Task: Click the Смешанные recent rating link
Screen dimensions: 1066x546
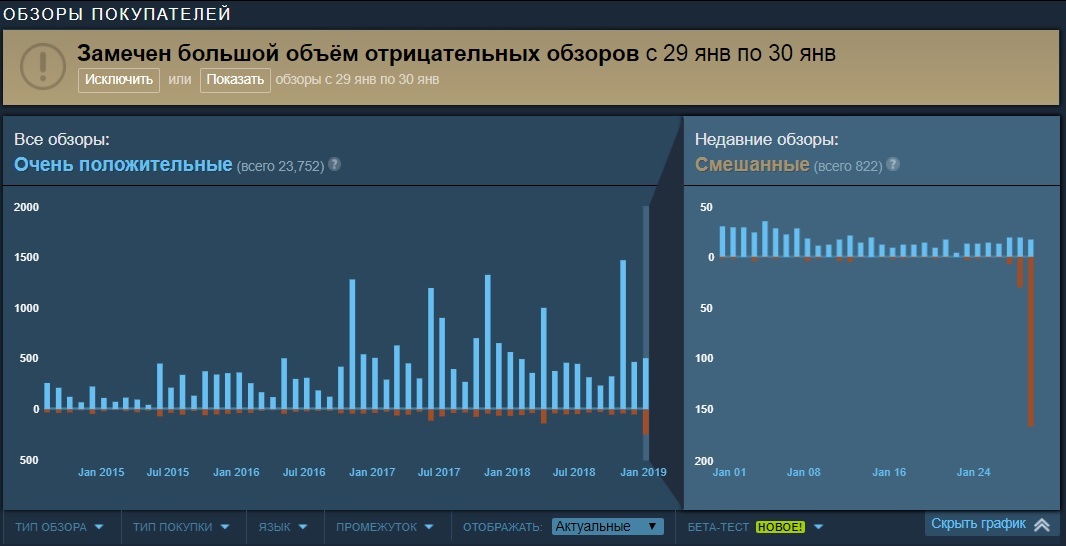Action: [x=752, y=164]
